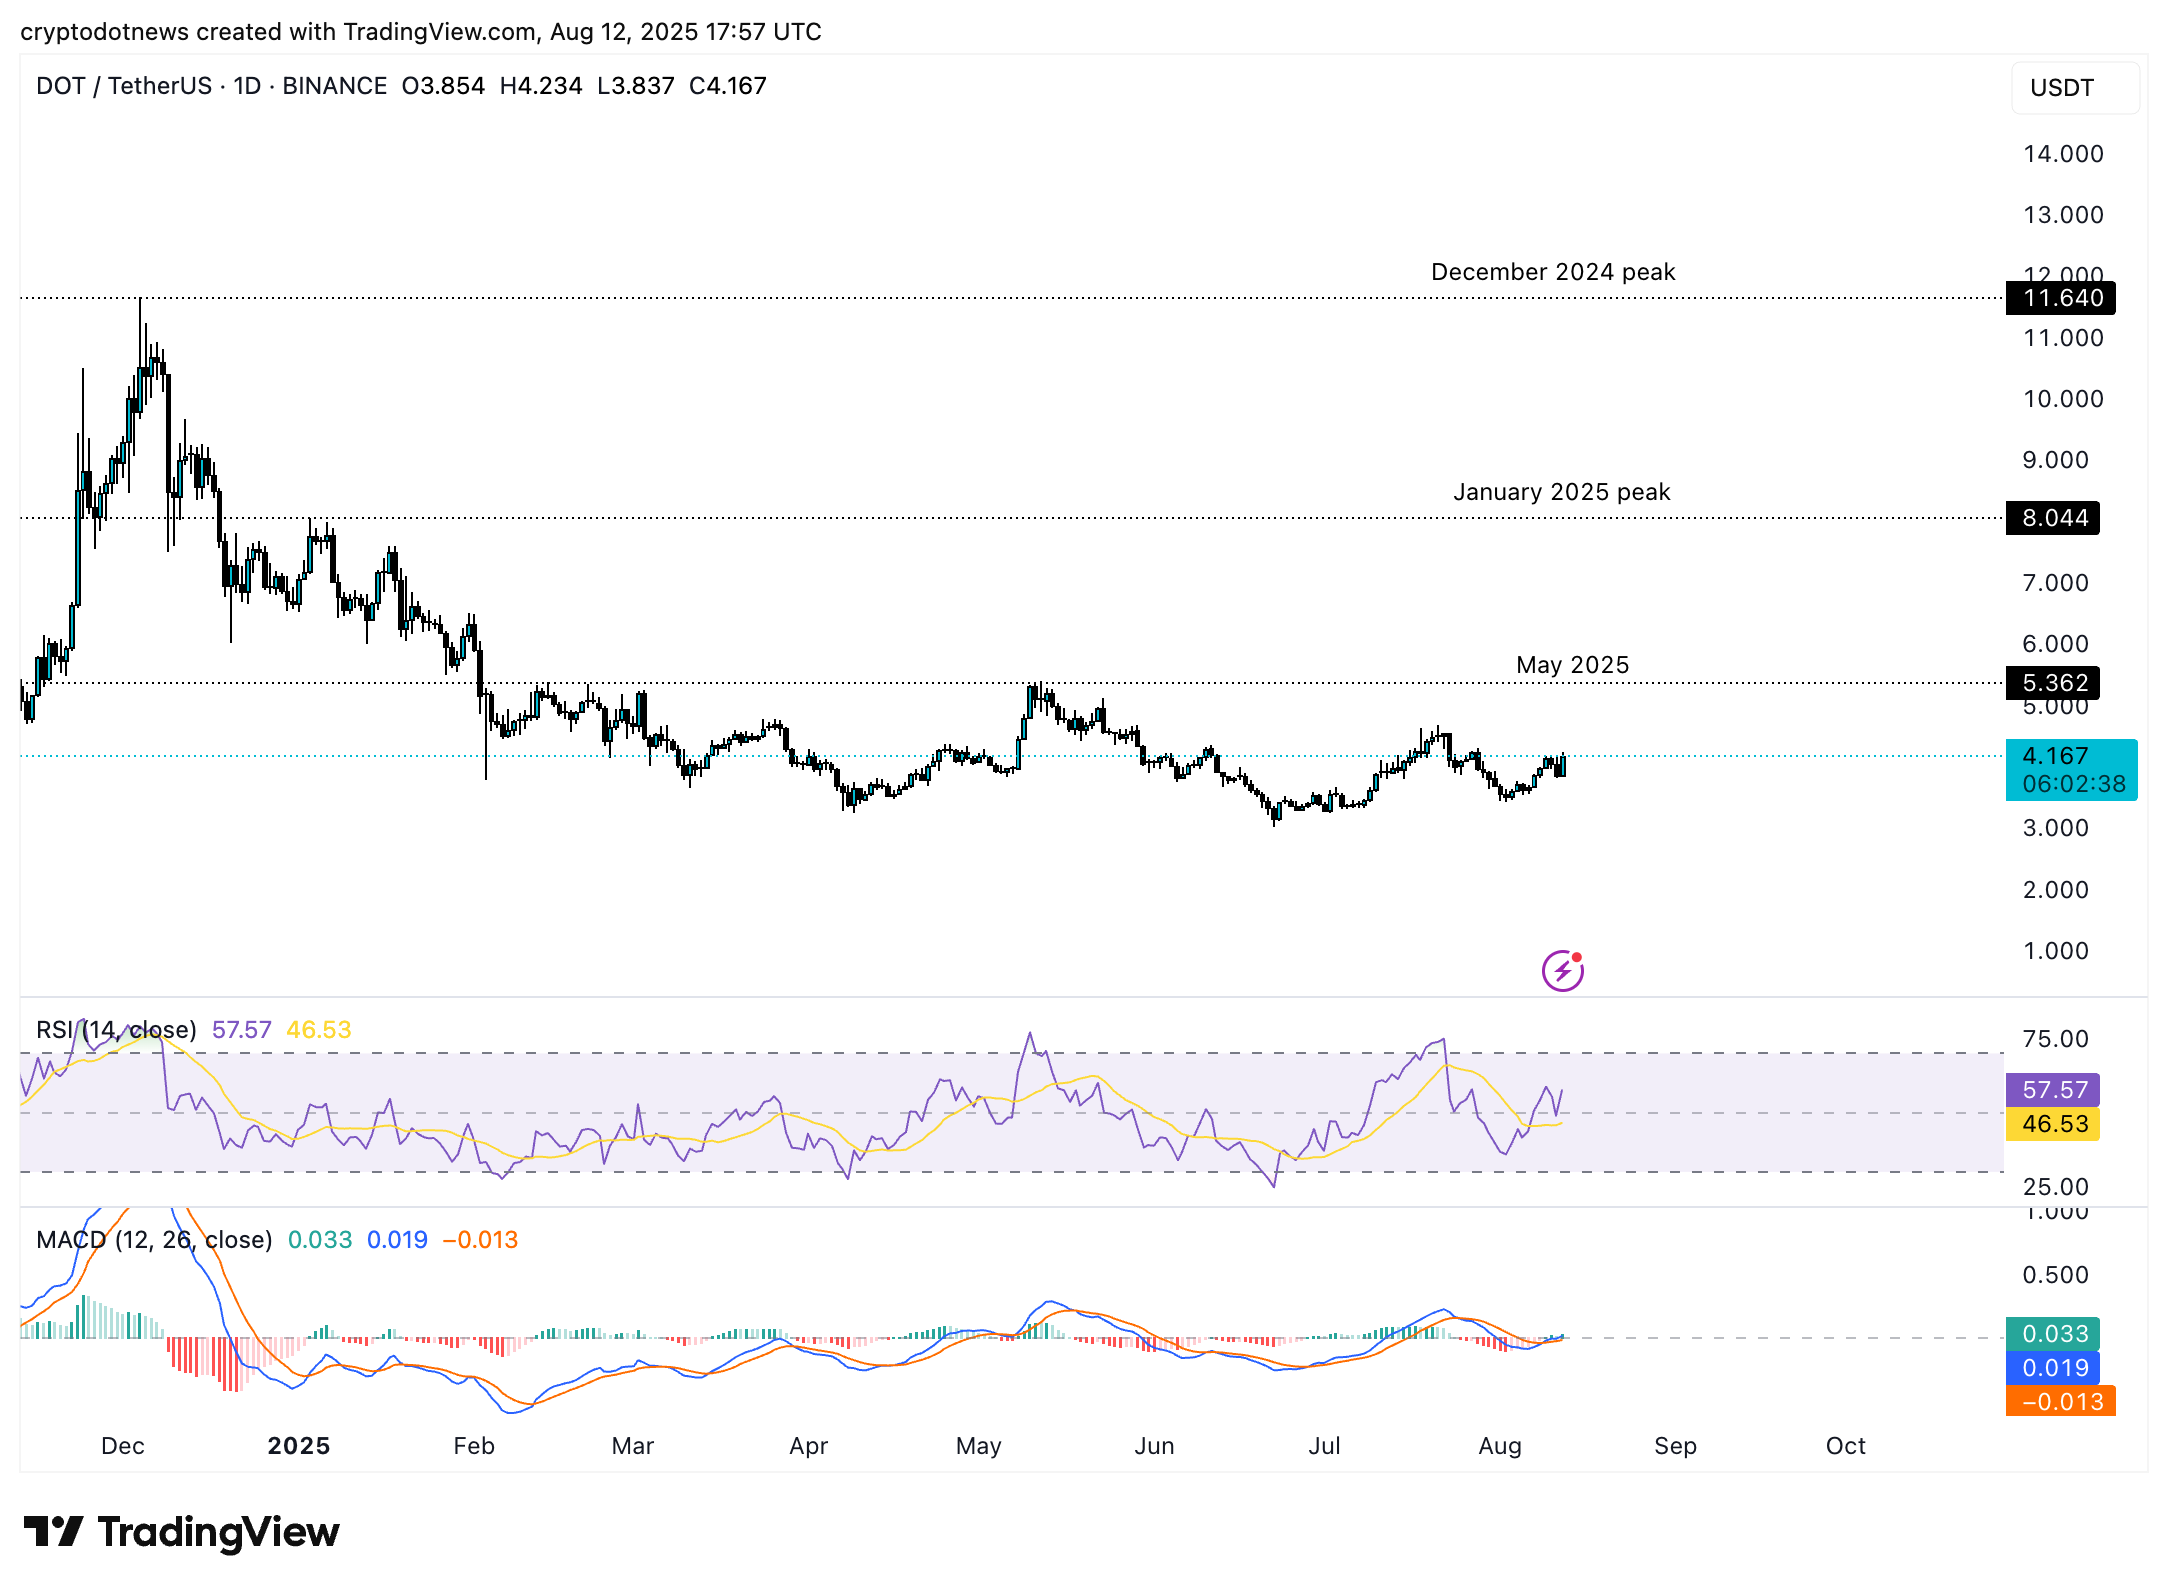Click the DOT / TetherUS symbol title
Screen dimensions: 2168x1592
124,86
